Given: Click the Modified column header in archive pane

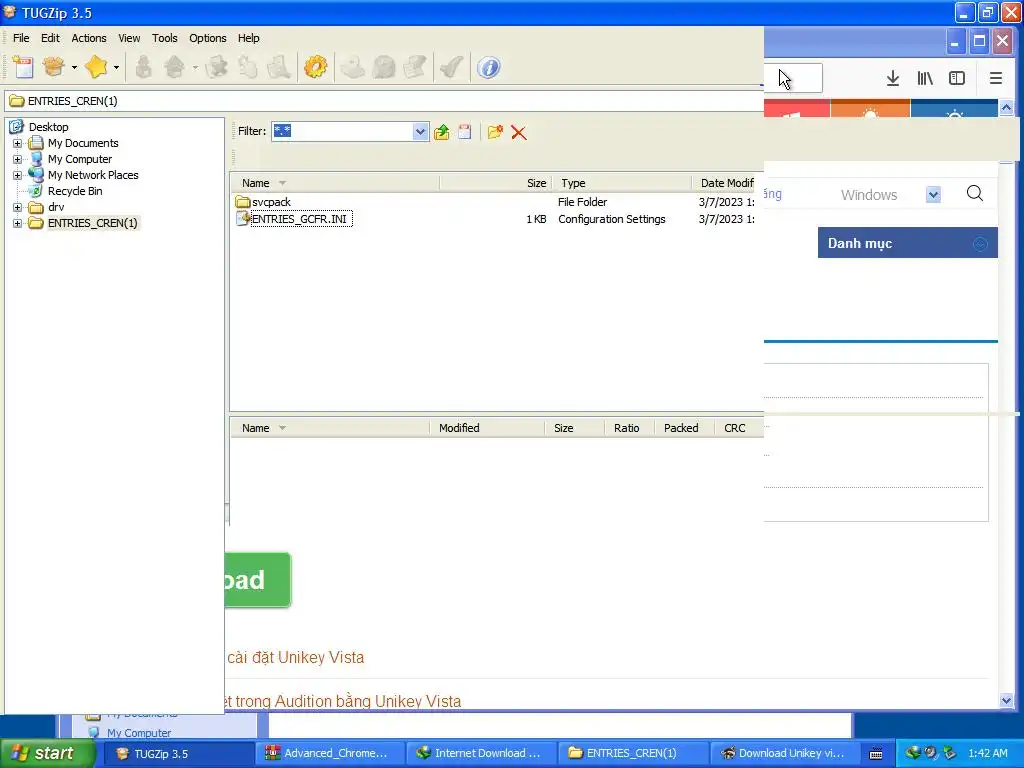Looking at the screenshot, I should click(487, 428).
